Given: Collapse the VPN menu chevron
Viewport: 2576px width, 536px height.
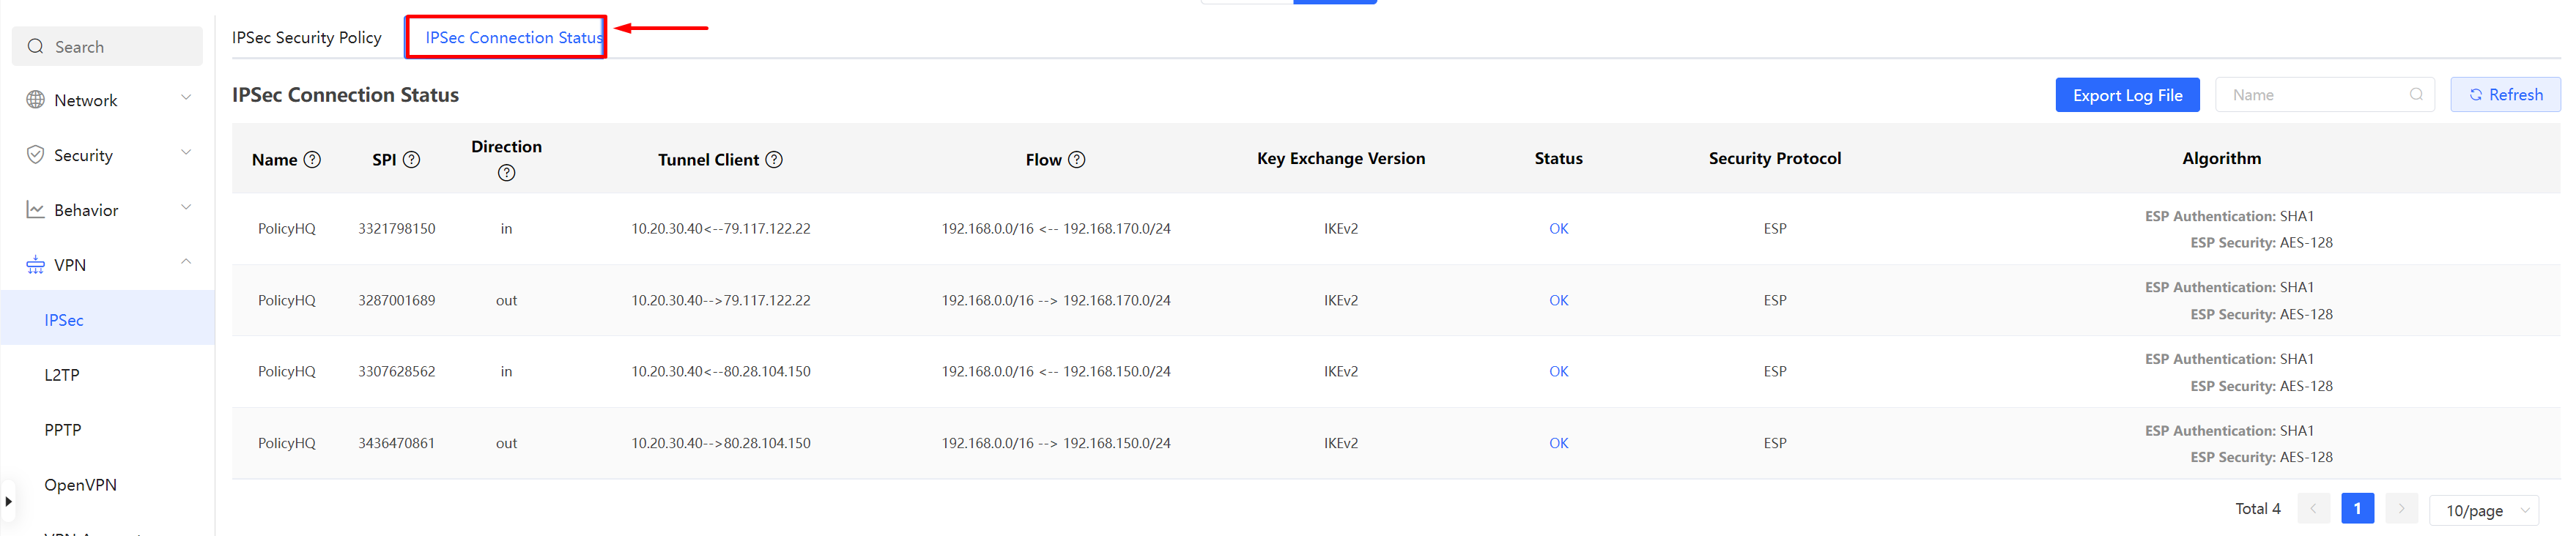Looking at the screenshot, I should point(186,262).
